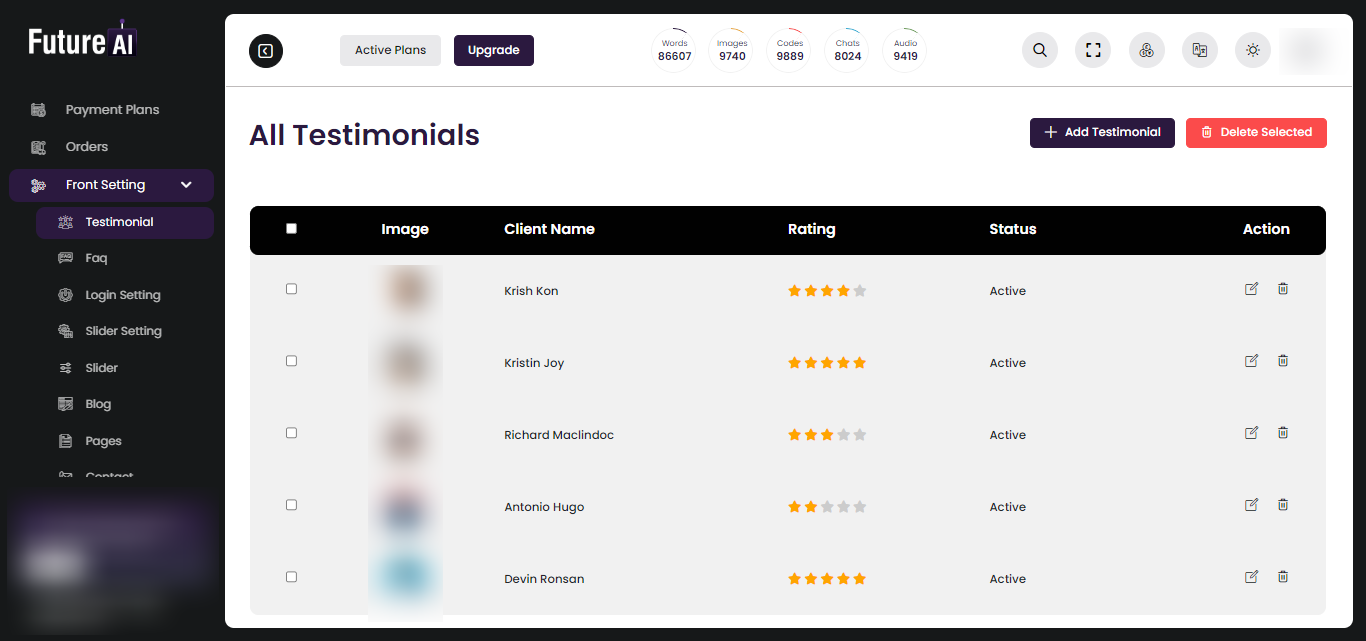This screenshot has height=641, width=1366.
Task: Open the currency selector icon
Action: point(1146,50)
